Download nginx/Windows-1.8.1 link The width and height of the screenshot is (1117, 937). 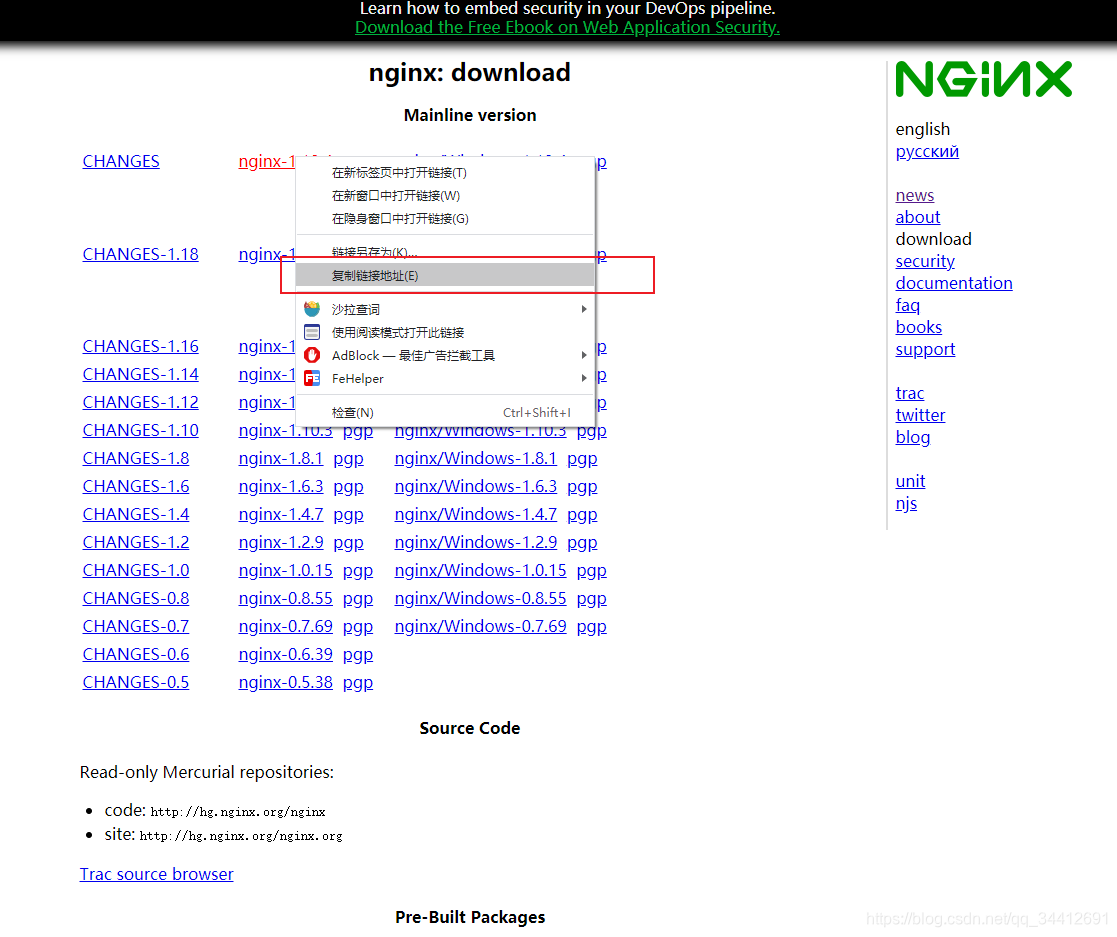[x=476, y=458]
